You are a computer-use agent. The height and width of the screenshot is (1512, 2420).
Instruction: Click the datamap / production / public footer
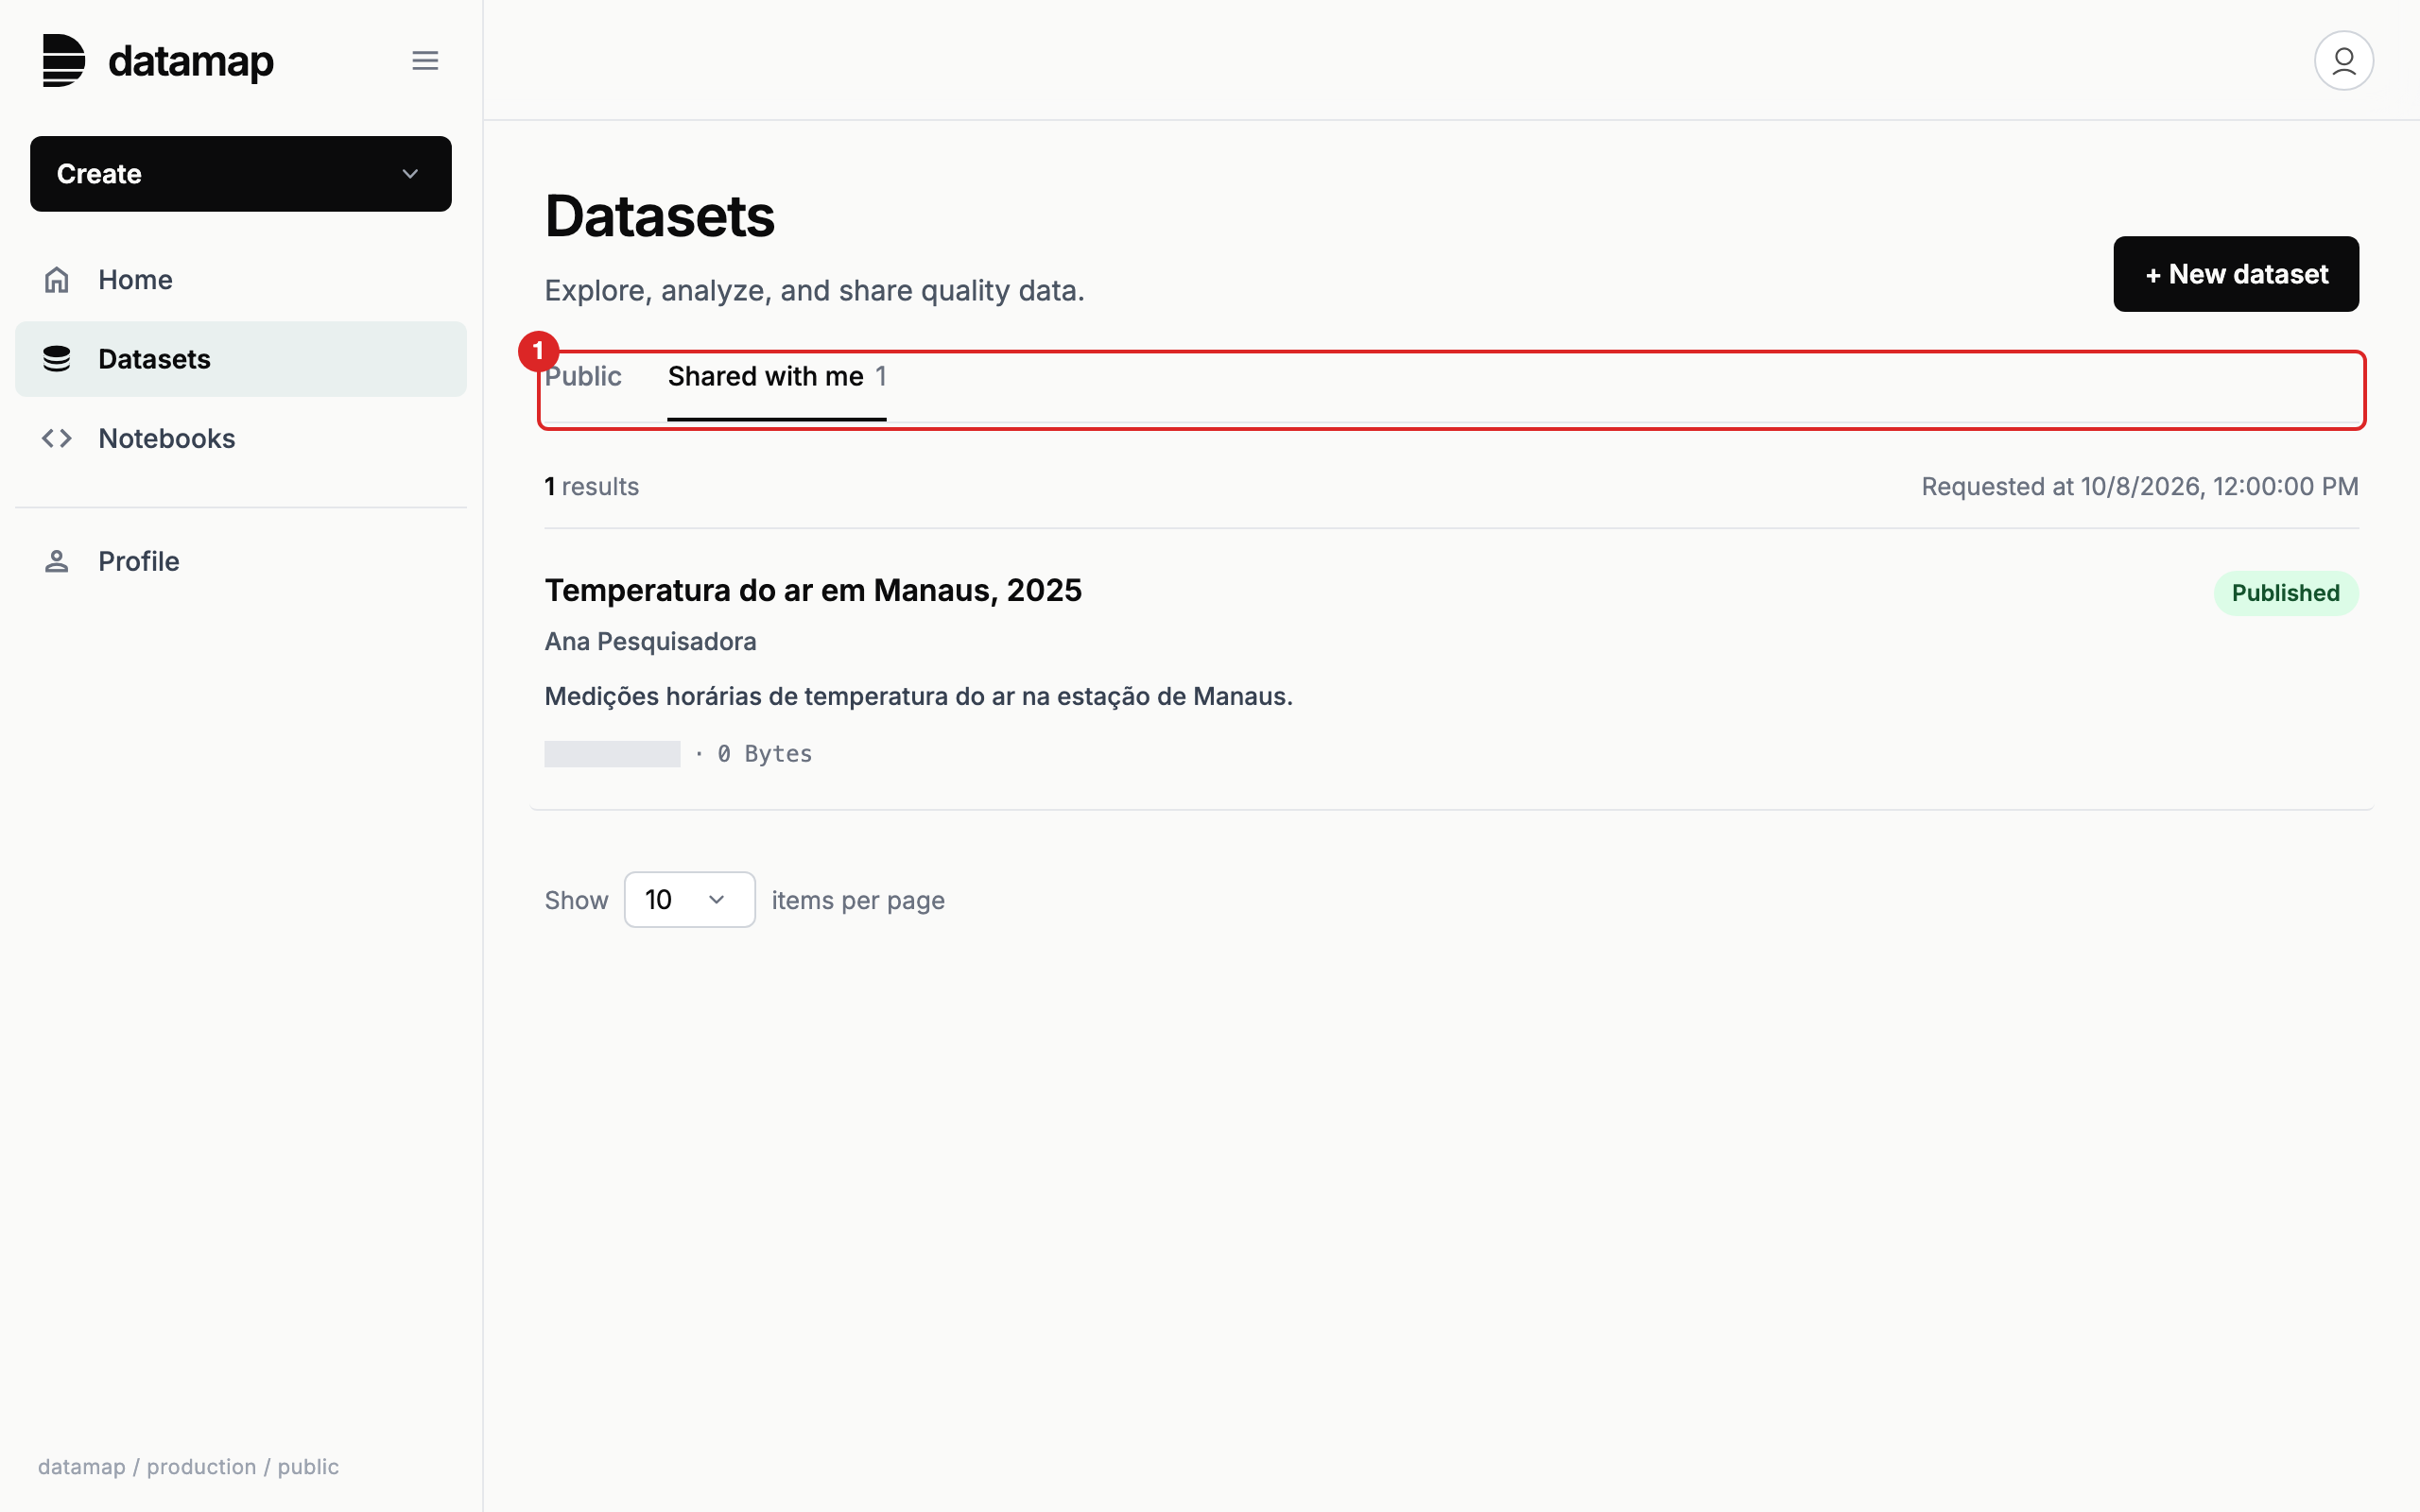(x=188, y=1467)
